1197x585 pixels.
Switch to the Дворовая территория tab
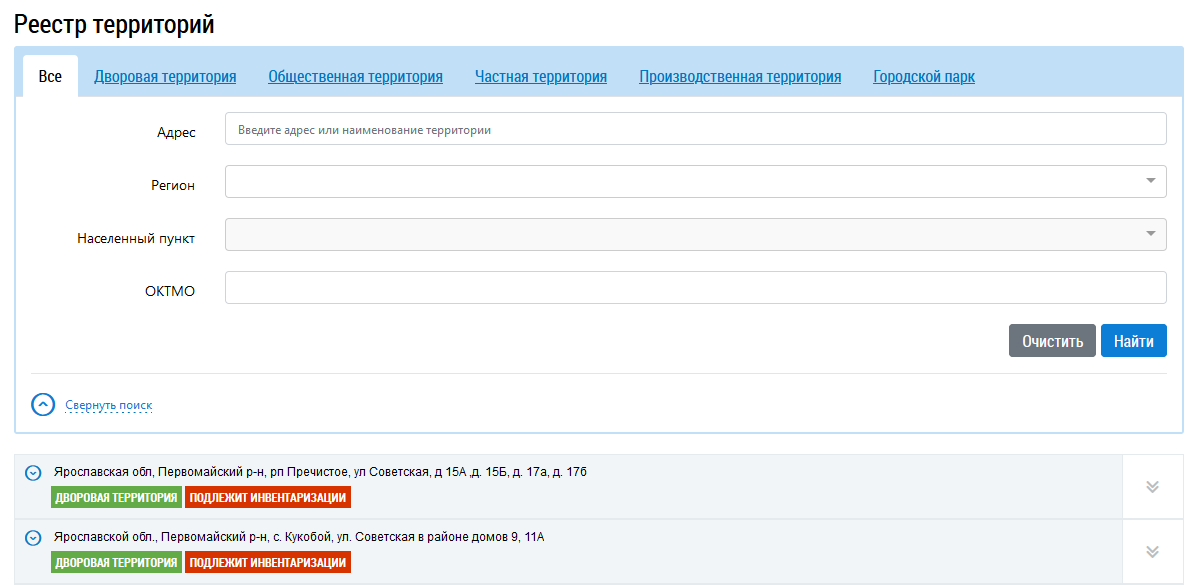[x=165, y=76]
